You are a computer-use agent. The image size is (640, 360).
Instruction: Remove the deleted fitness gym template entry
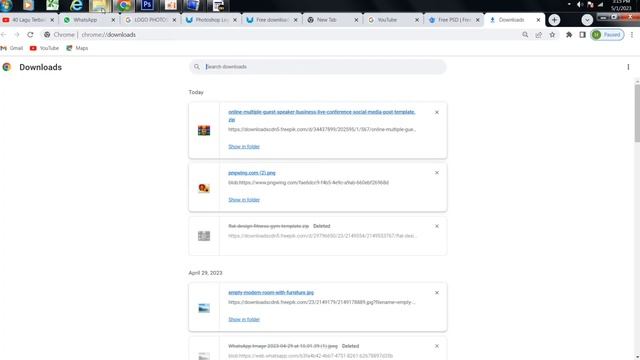437,226
